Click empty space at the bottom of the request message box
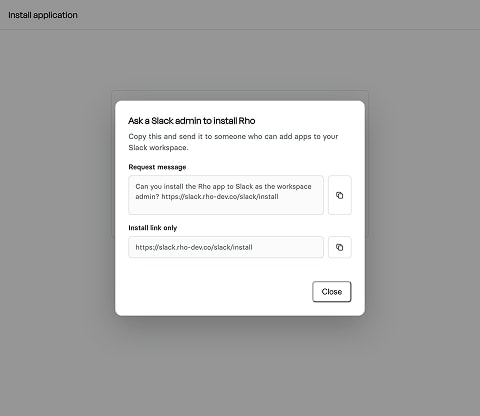This screenshot has height=416, width=480. 226,207
